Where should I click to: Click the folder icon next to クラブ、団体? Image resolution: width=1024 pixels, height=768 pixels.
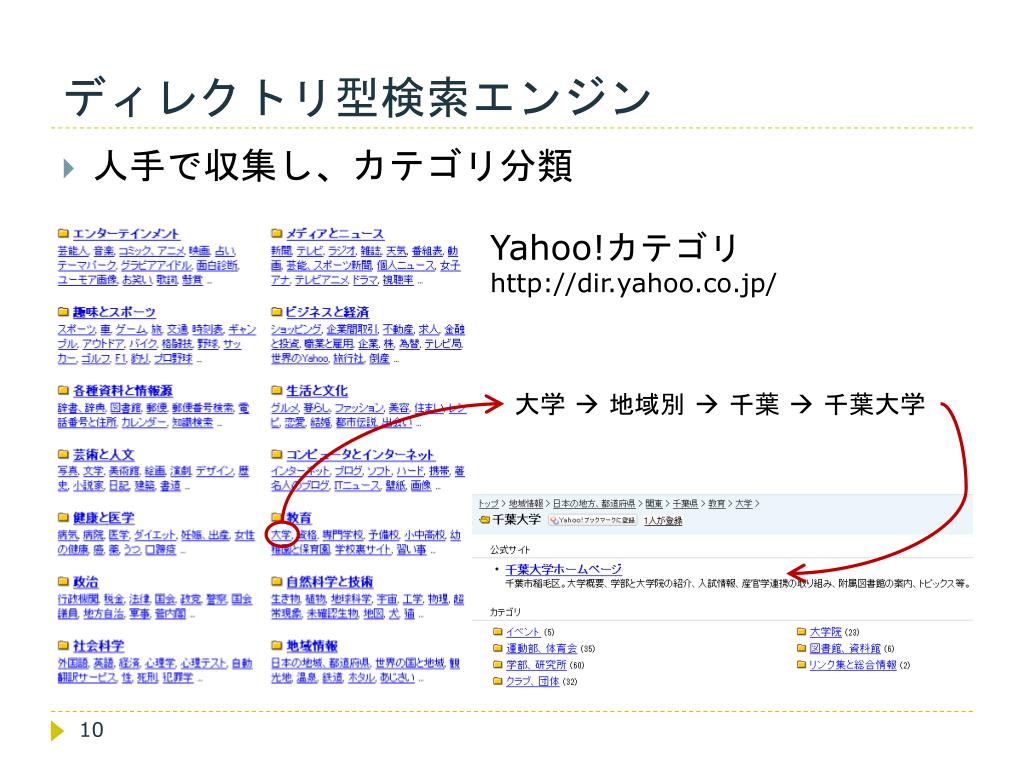[497, 681]
